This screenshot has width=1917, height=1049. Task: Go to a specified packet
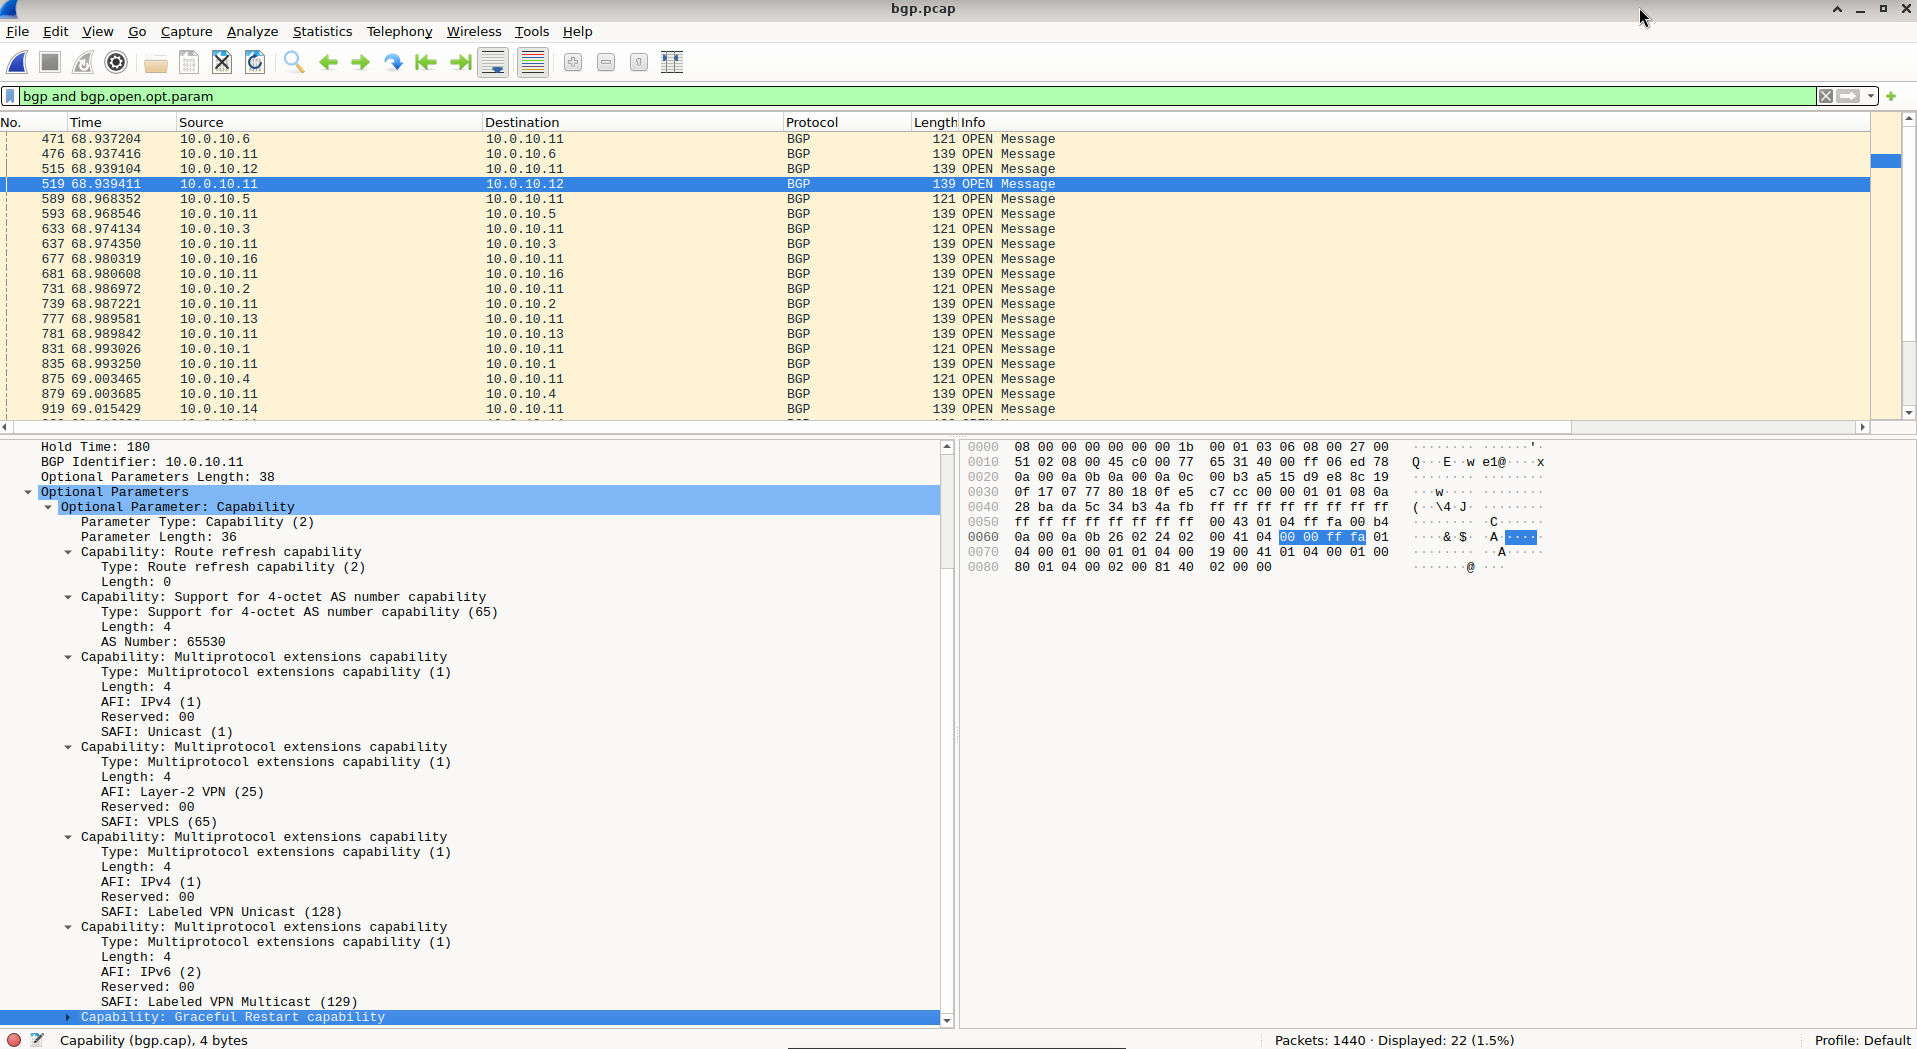(x=393, y=62)
